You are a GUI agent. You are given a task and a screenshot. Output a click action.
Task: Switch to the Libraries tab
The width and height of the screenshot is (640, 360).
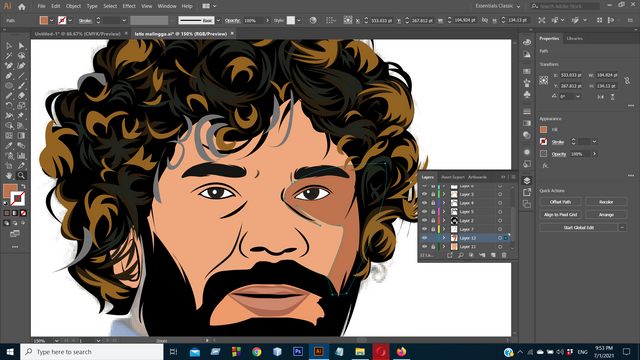(x=575, y=38)
